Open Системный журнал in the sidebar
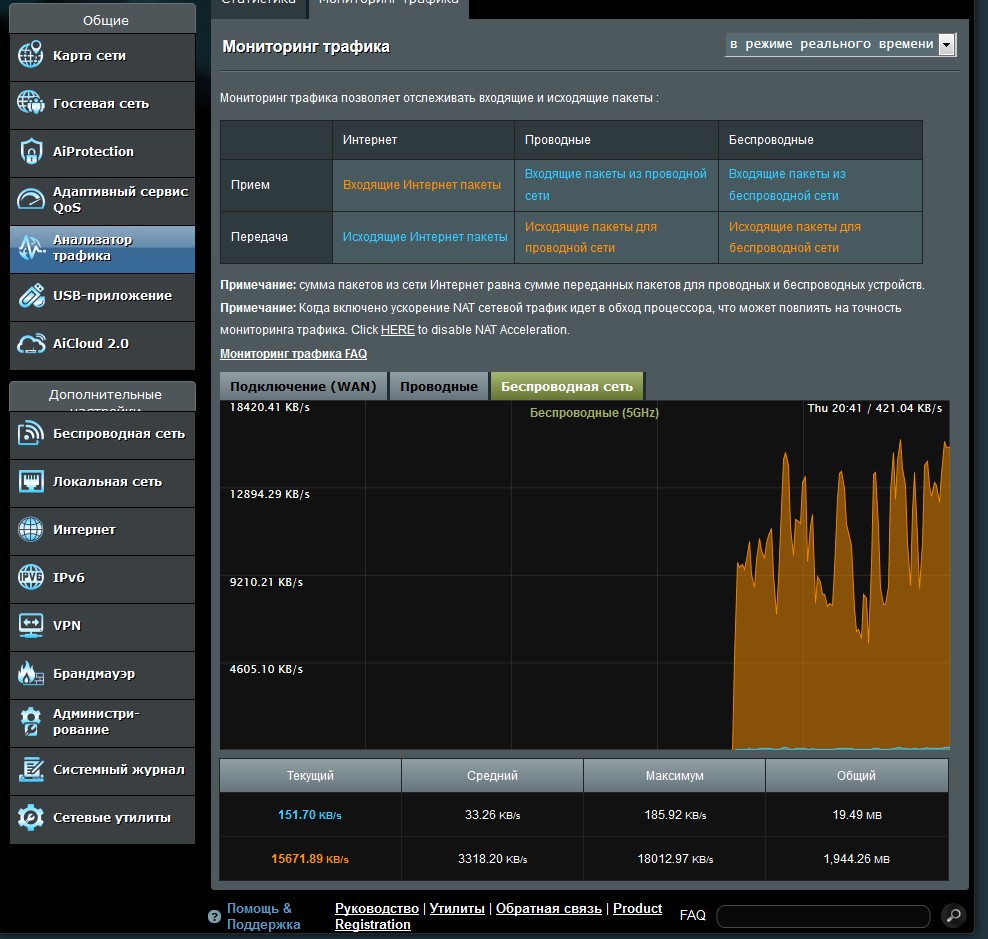This screenshot has height=939, width=988. pyautogui.click(x=118, y=769)
